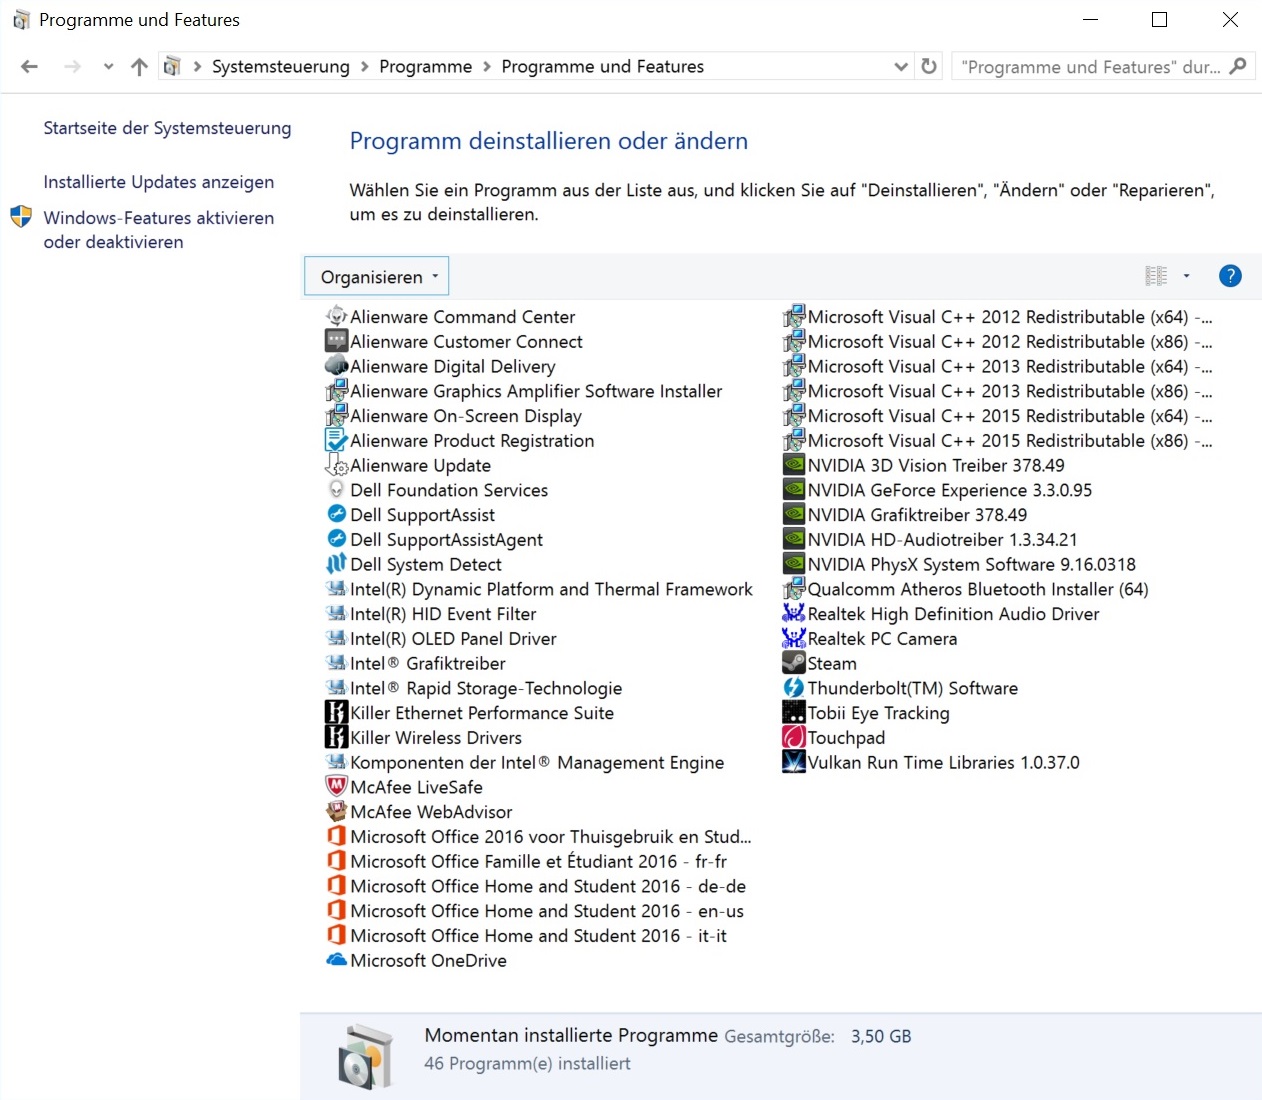Select NVIDIA PhysX System Software 9.16.0318
The height and width of the screenshot is (1100, 1262).
[x=959, y=564]
